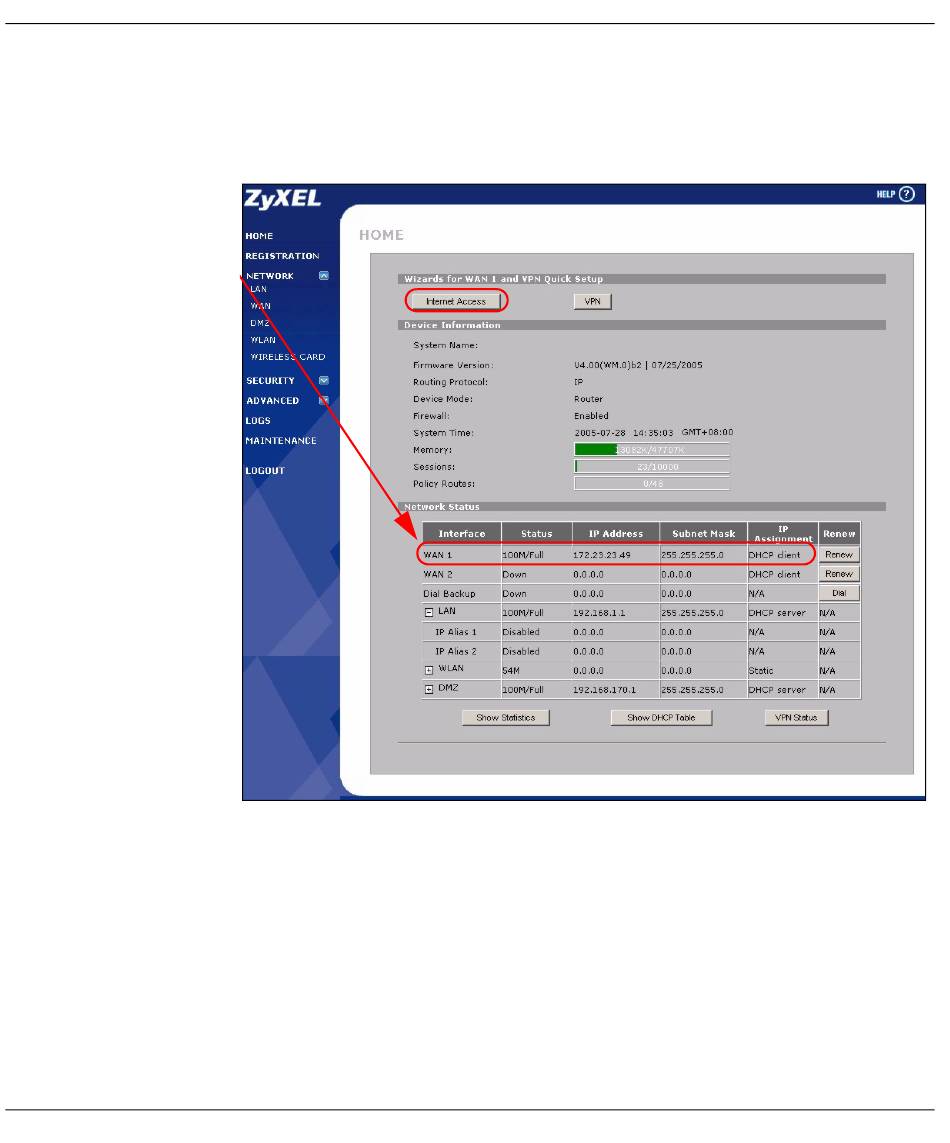Click the Dial Backup interface label
This screenshot has height=1143, width=950.
tap(449, 594)
